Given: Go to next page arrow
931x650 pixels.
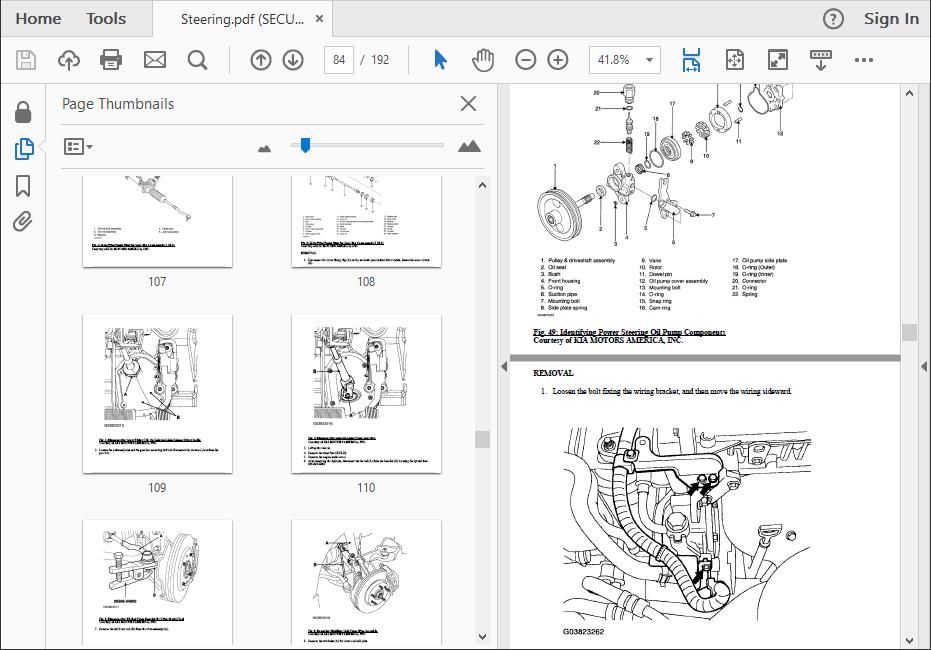Looking at the screenshot, I should 293,60.
